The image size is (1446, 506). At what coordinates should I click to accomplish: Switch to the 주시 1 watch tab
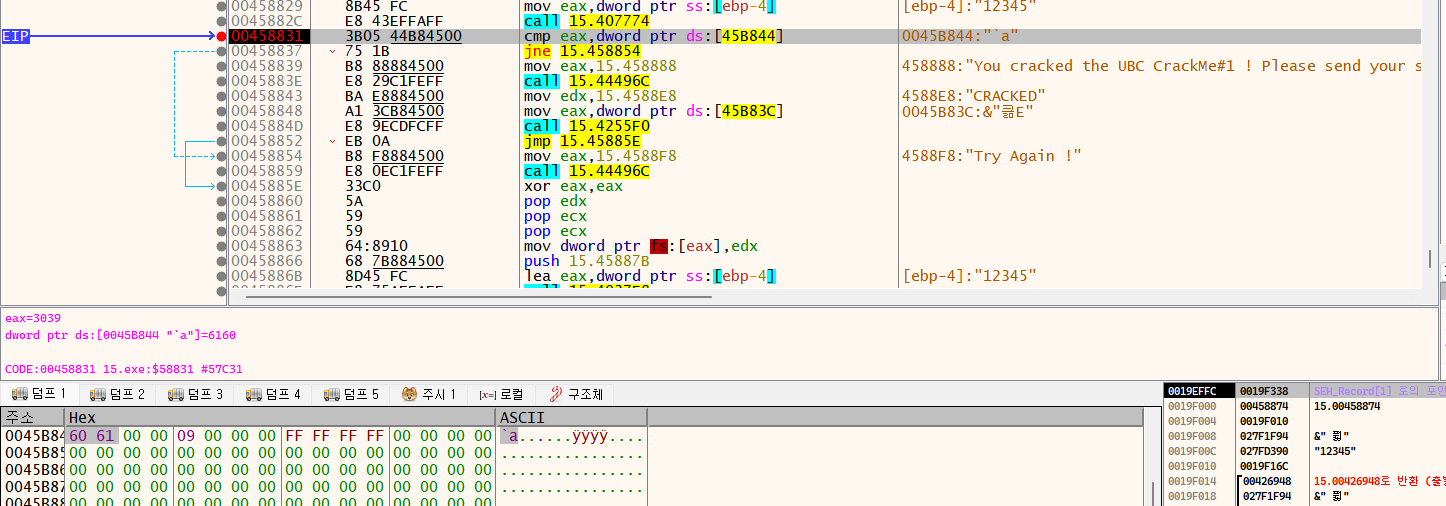tap(430, 394)
